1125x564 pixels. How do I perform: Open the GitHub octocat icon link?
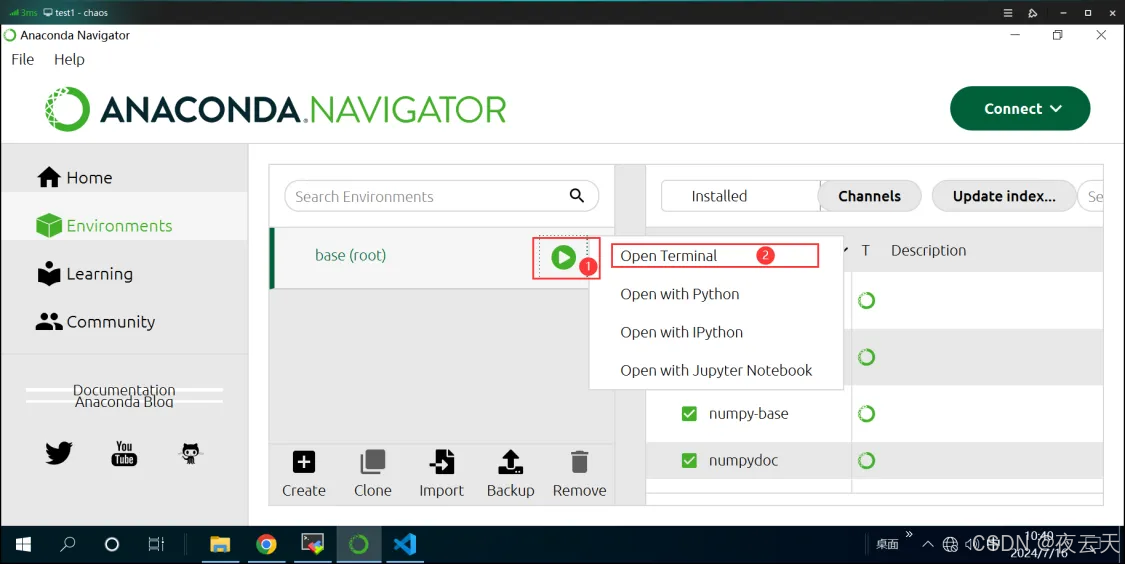click(x=190, y=453)
